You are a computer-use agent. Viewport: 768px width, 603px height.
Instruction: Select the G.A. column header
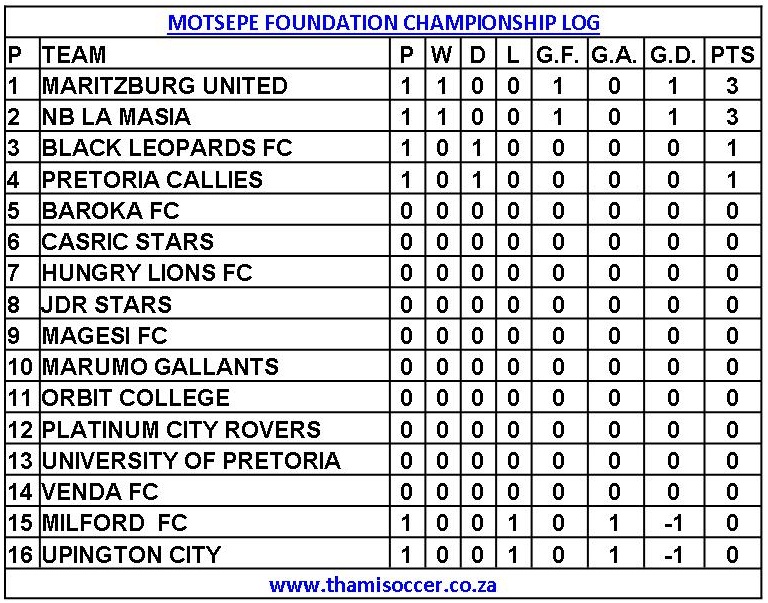pyautogui.click(x=614, y=54)
